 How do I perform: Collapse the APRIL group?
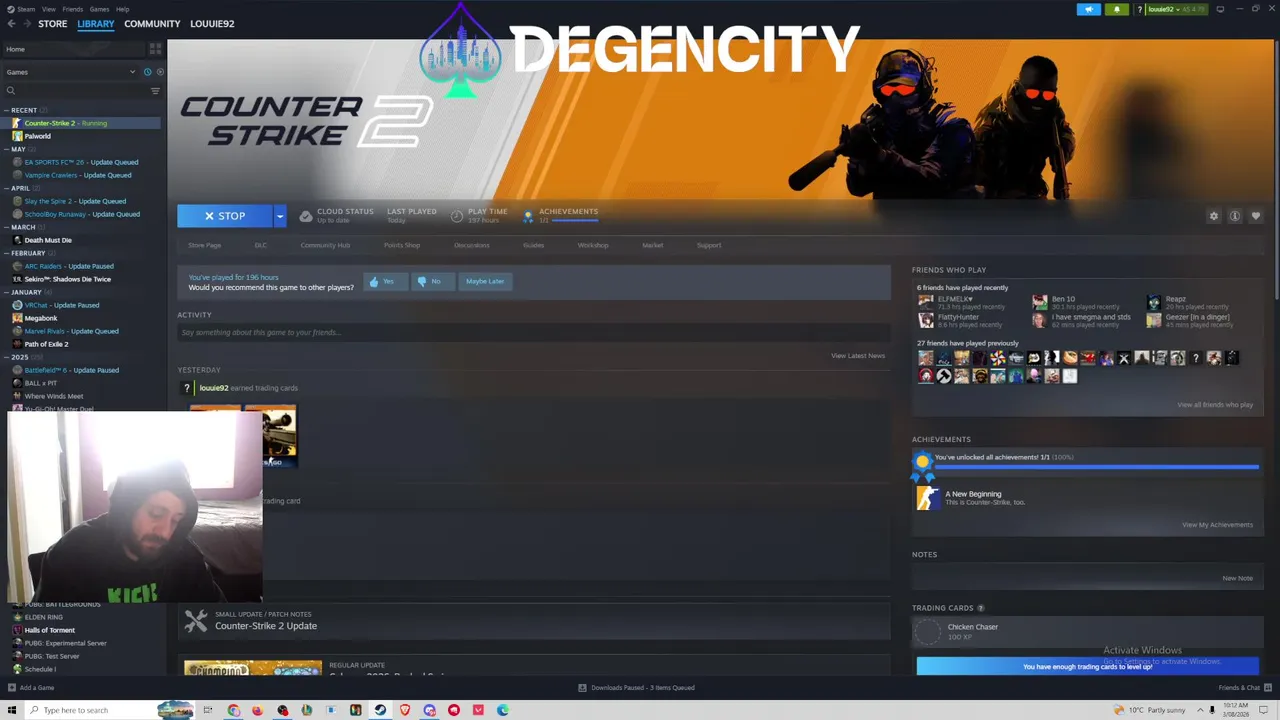click(6, 188)
